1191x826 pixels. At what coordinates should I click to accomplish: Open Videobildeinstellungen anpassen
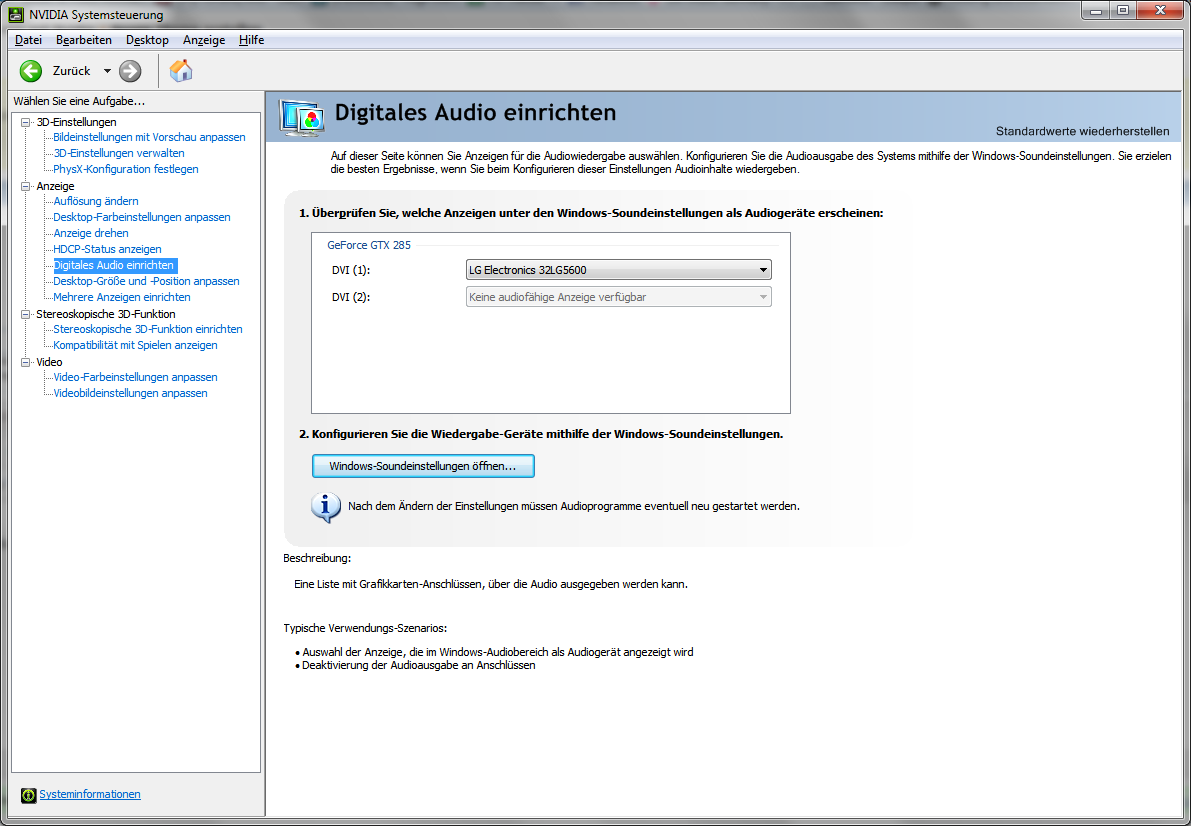click(x=130, y=392)
